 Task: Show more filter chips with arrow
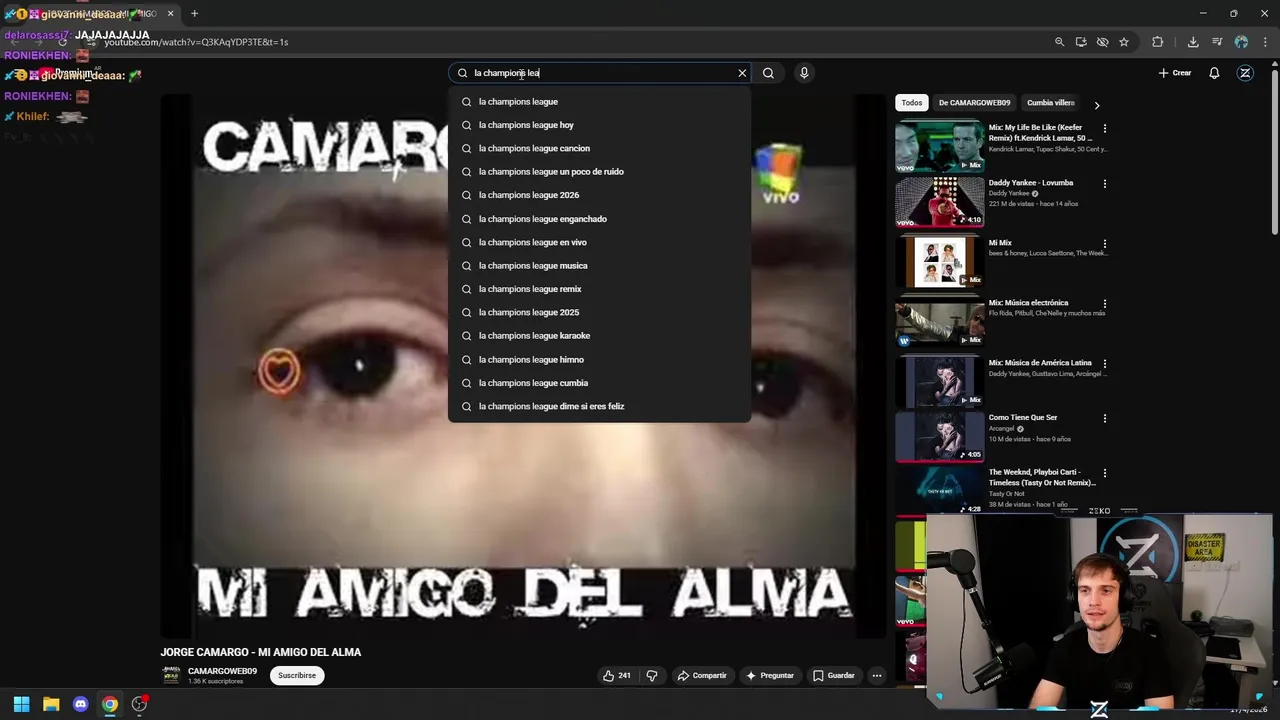[x=1097, y=104]
